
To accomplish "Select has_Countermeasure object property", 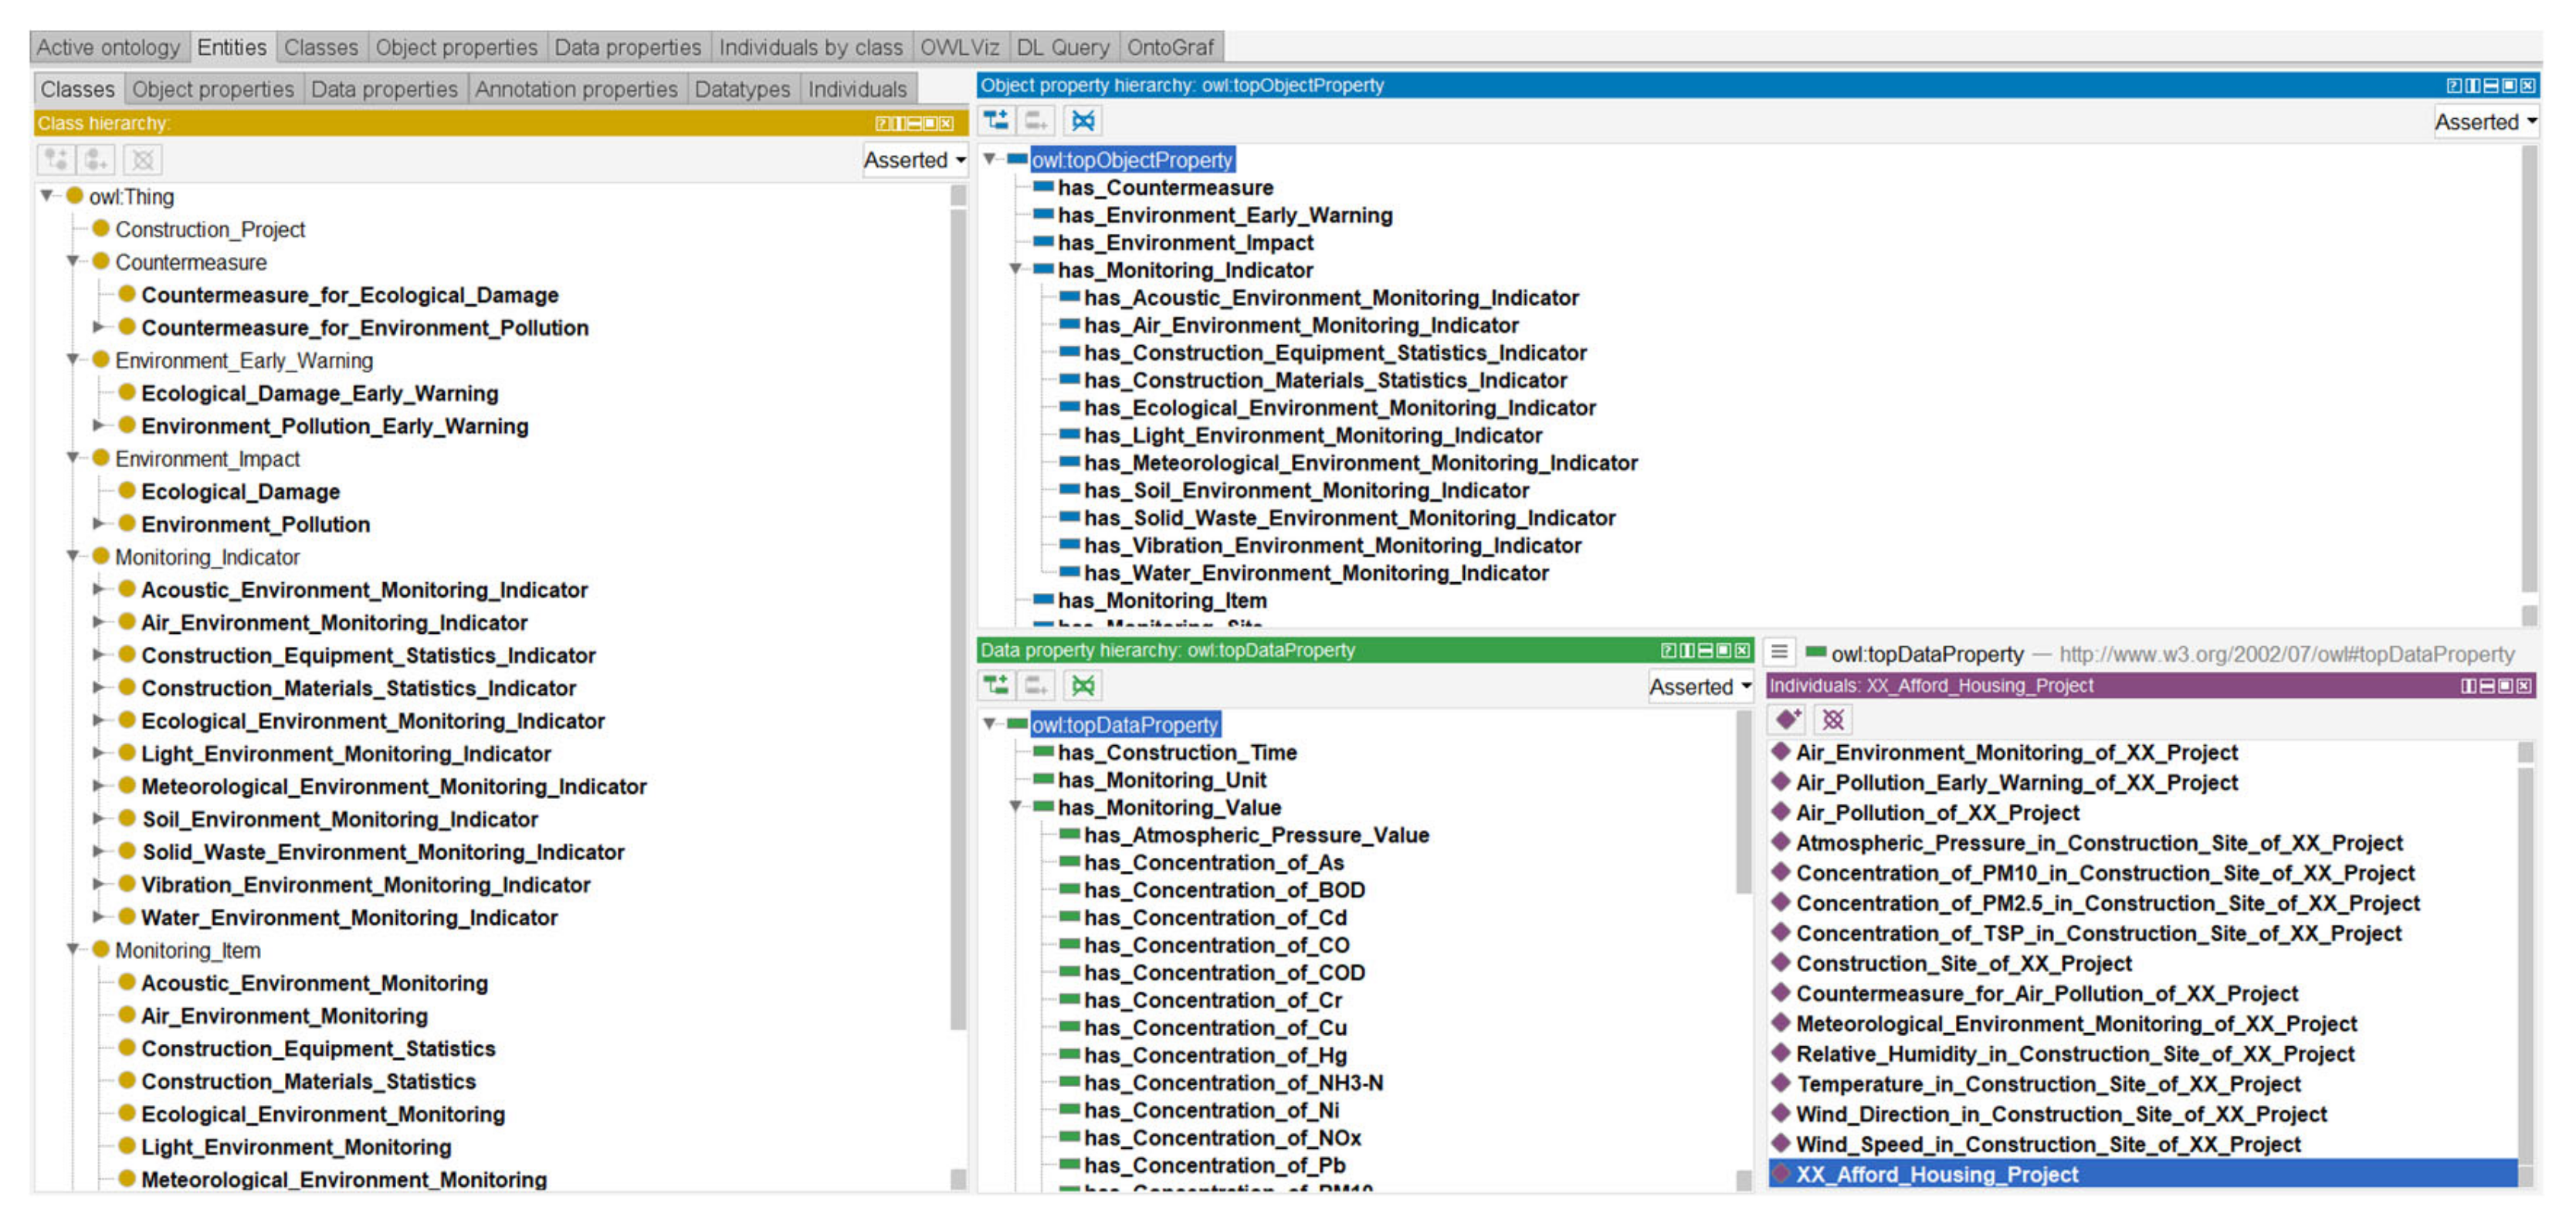I will point(1164,187).
